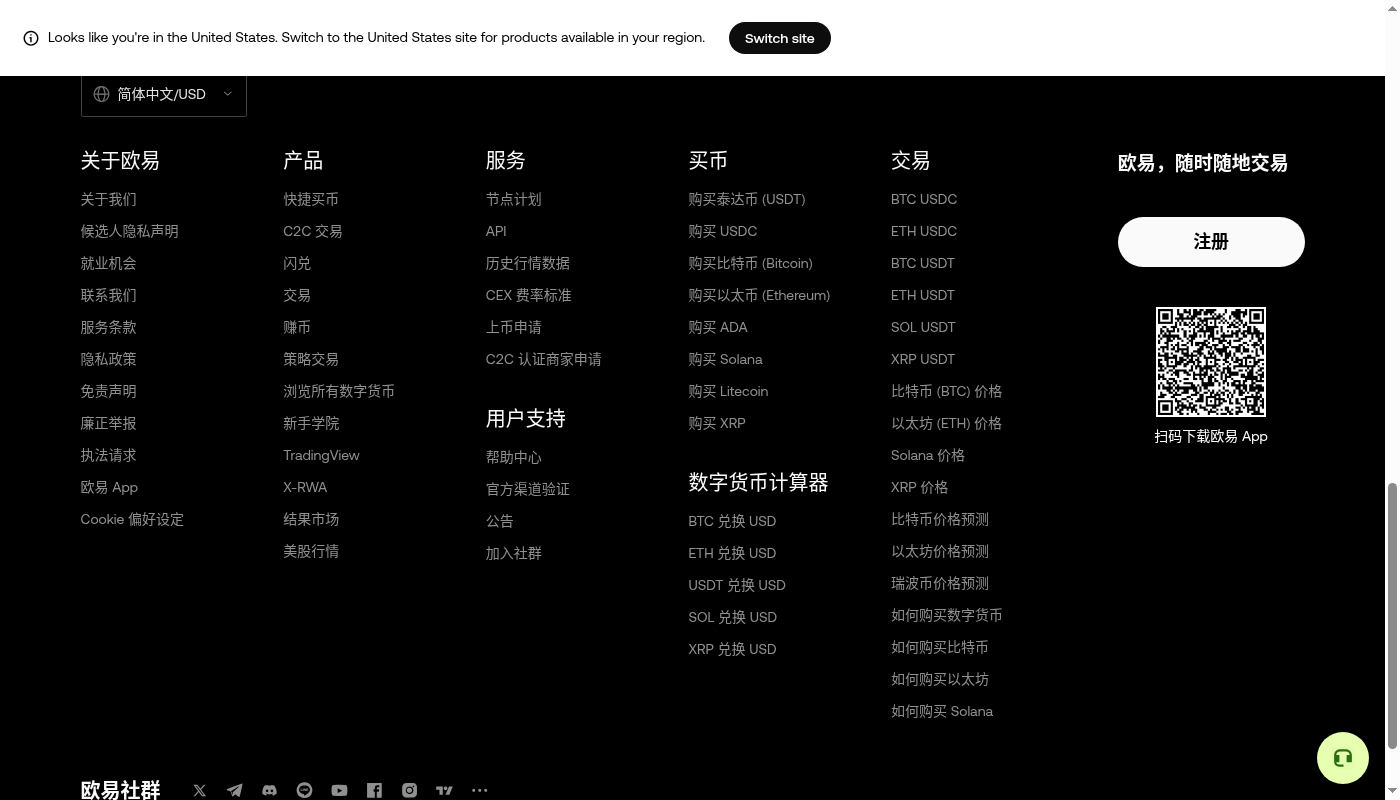Click the page vertical scrollbar thumb
This screenshot has height=800, width=1400.
click(x=1392, y=615)
